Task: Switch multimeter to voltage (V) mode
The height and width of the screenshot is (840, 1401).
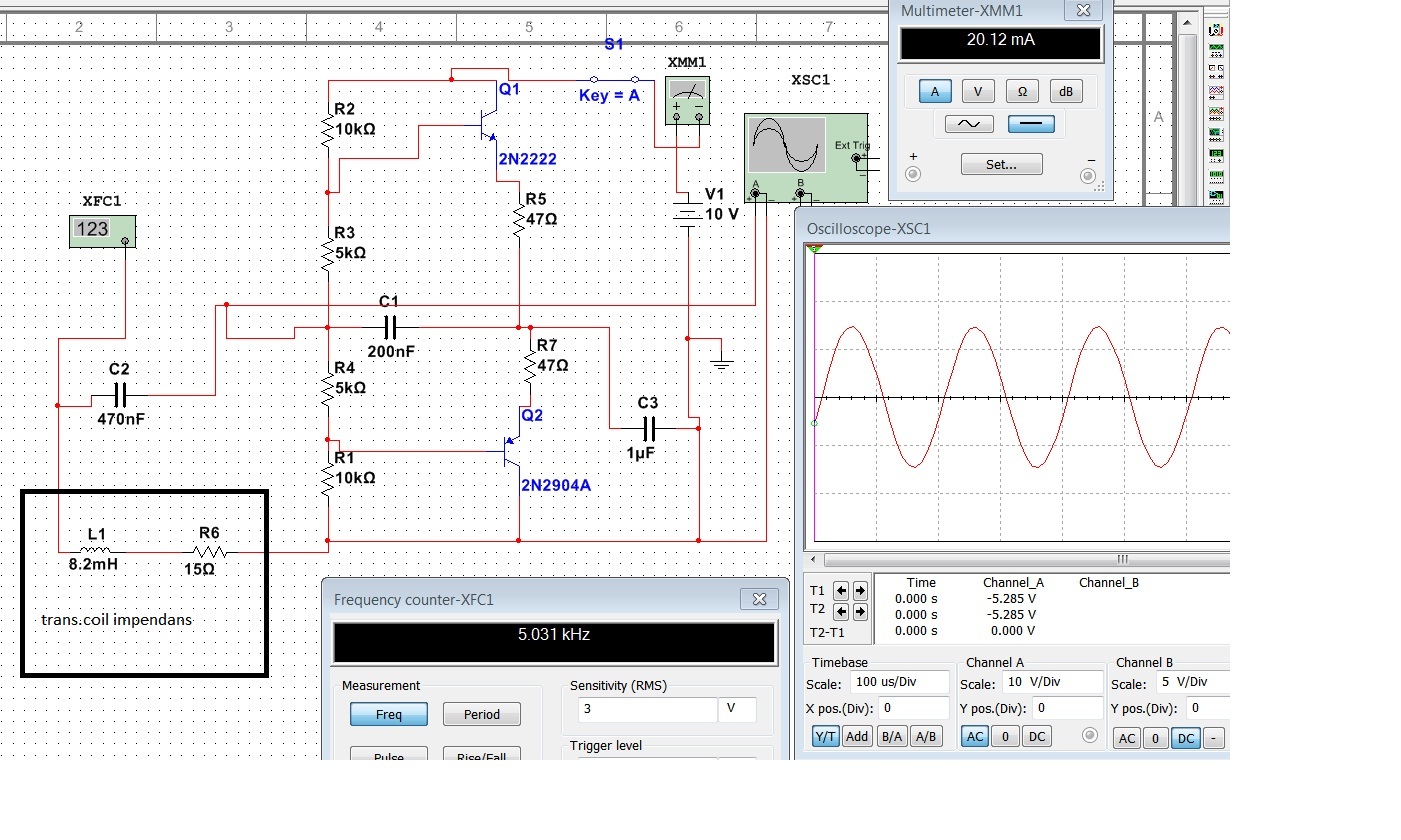Action: pyautogui.click(x=978, y=92)
